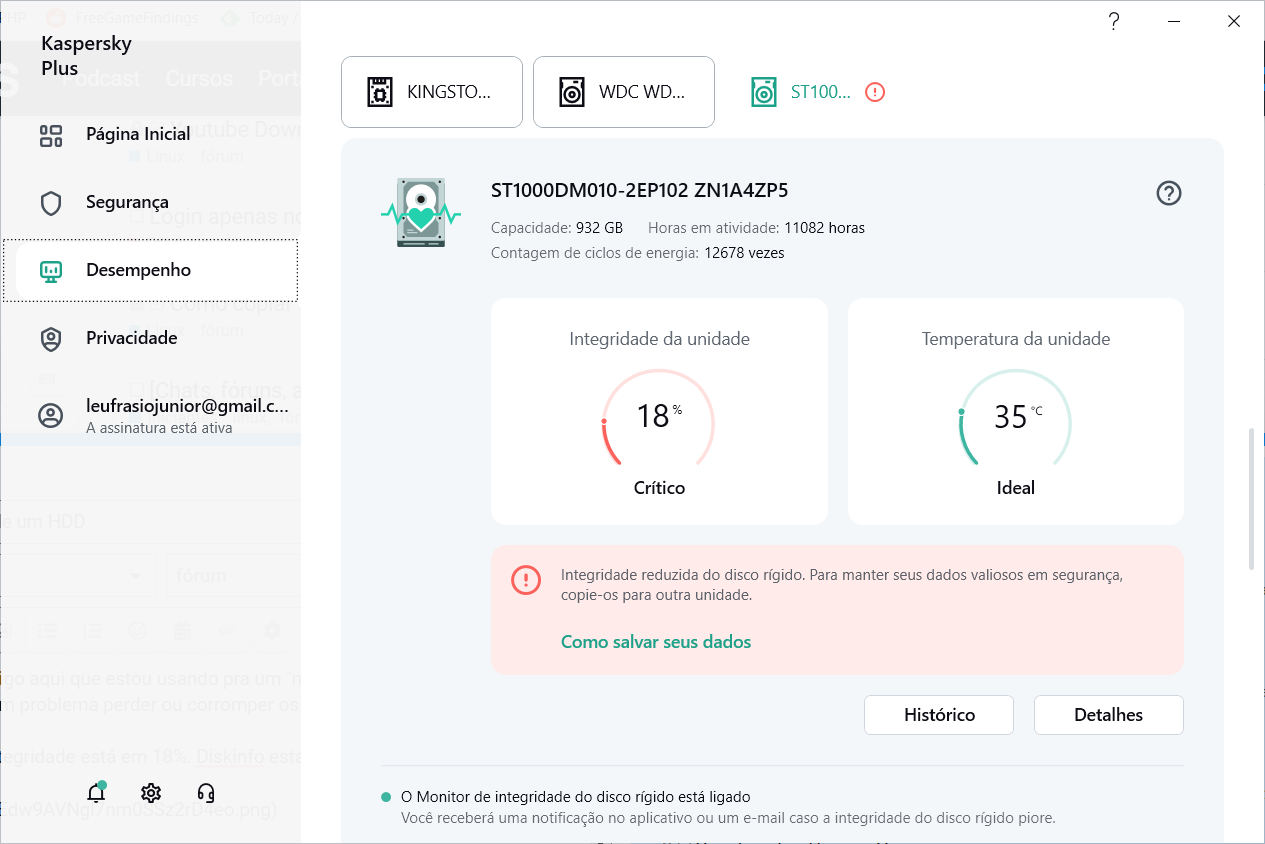Open notifications bell icon
The width and height of the screenshot is (1265, 844).
click(96, 793)
